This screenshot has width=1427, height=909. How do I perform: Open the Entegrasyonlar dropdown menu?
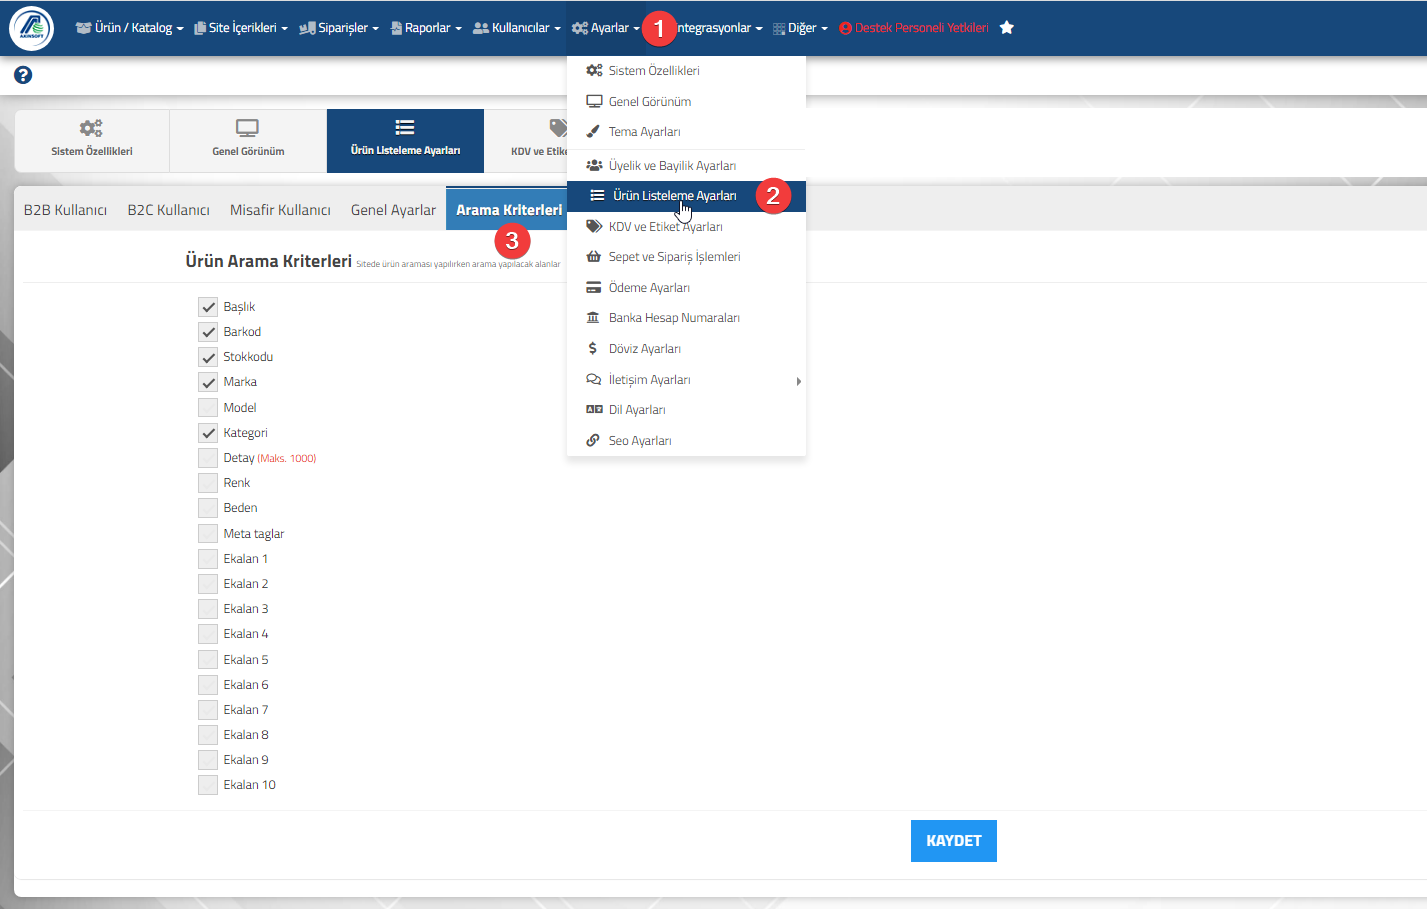coord(716,28)
